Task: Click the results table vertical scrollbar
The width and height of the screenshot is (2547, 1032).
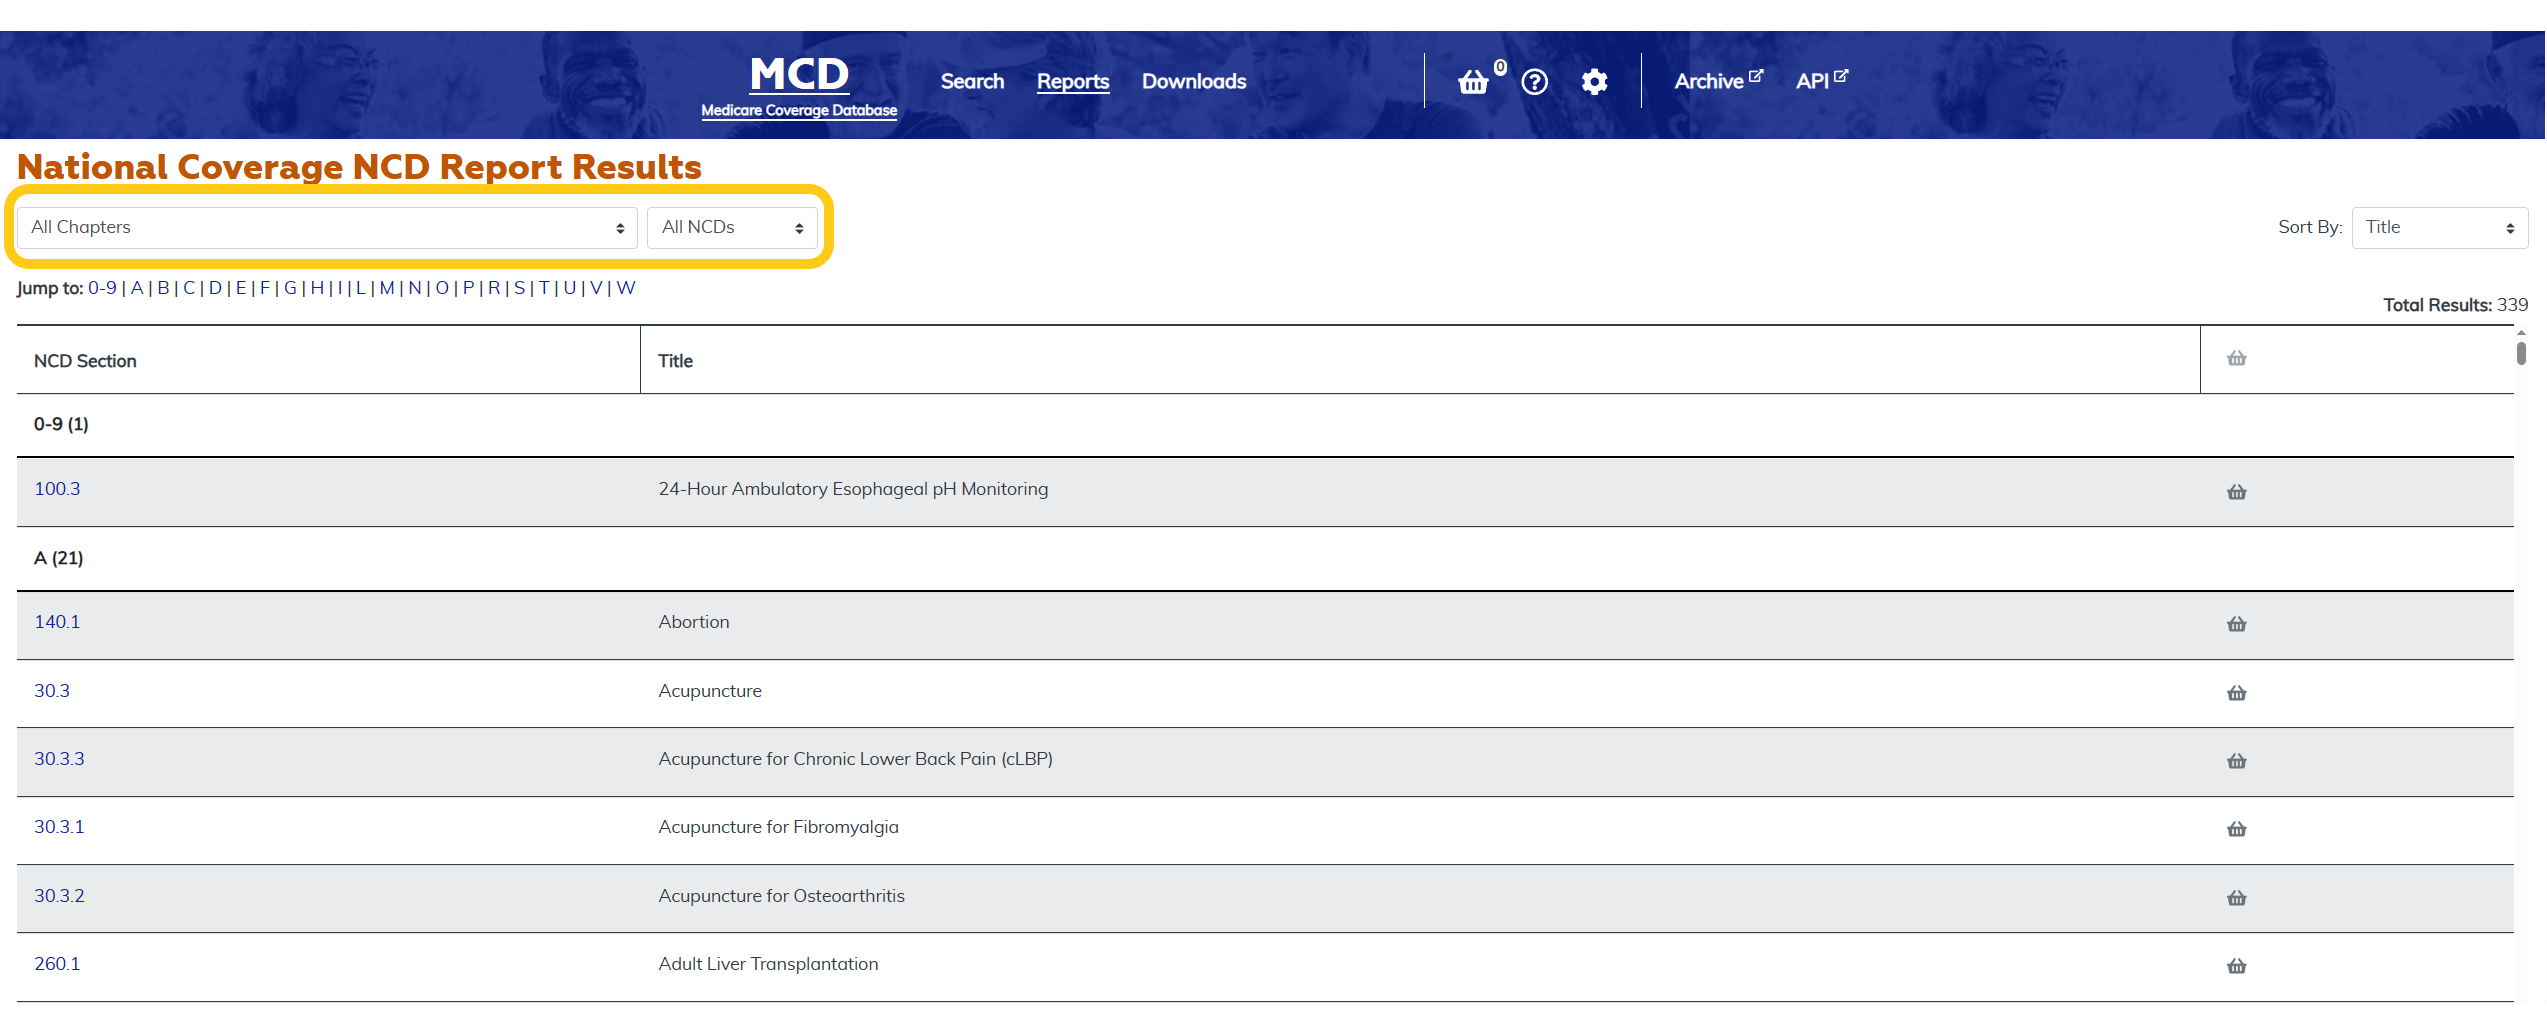Action: (x=2521, y=354)
